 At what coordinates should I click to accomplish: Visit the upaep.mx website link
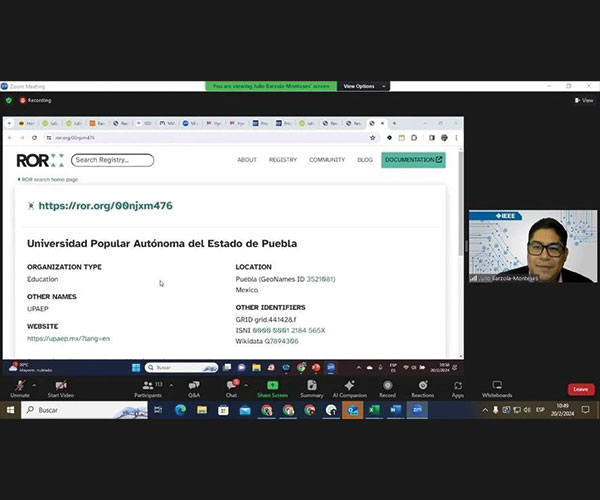(x=68, y=339)
